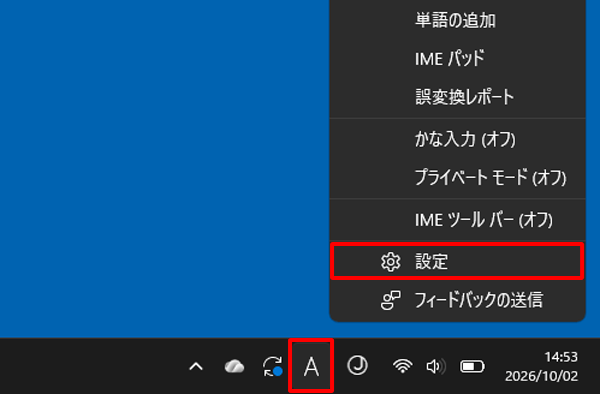
Task: Click the battery status icon
Action: tap(472, 366)
